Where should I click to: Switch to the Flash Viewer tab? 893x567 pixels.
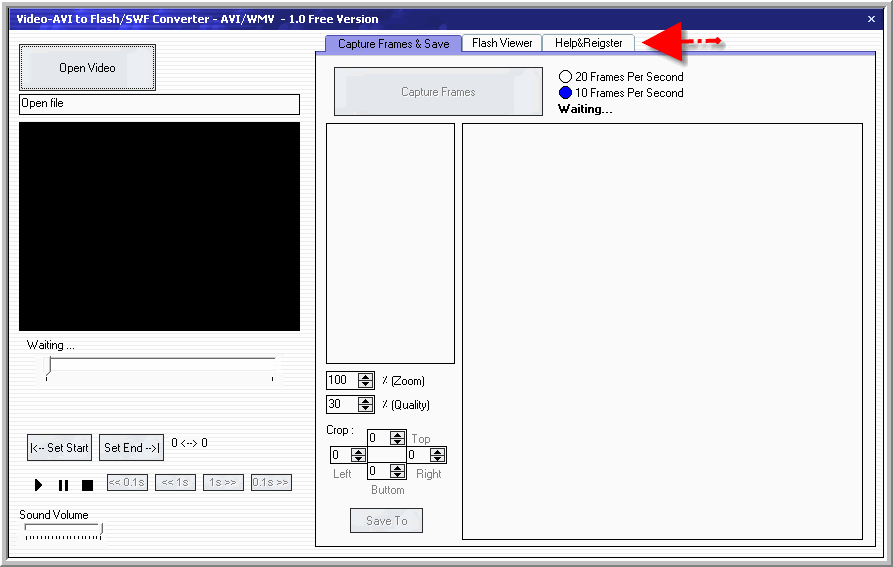tap(502, 43)
